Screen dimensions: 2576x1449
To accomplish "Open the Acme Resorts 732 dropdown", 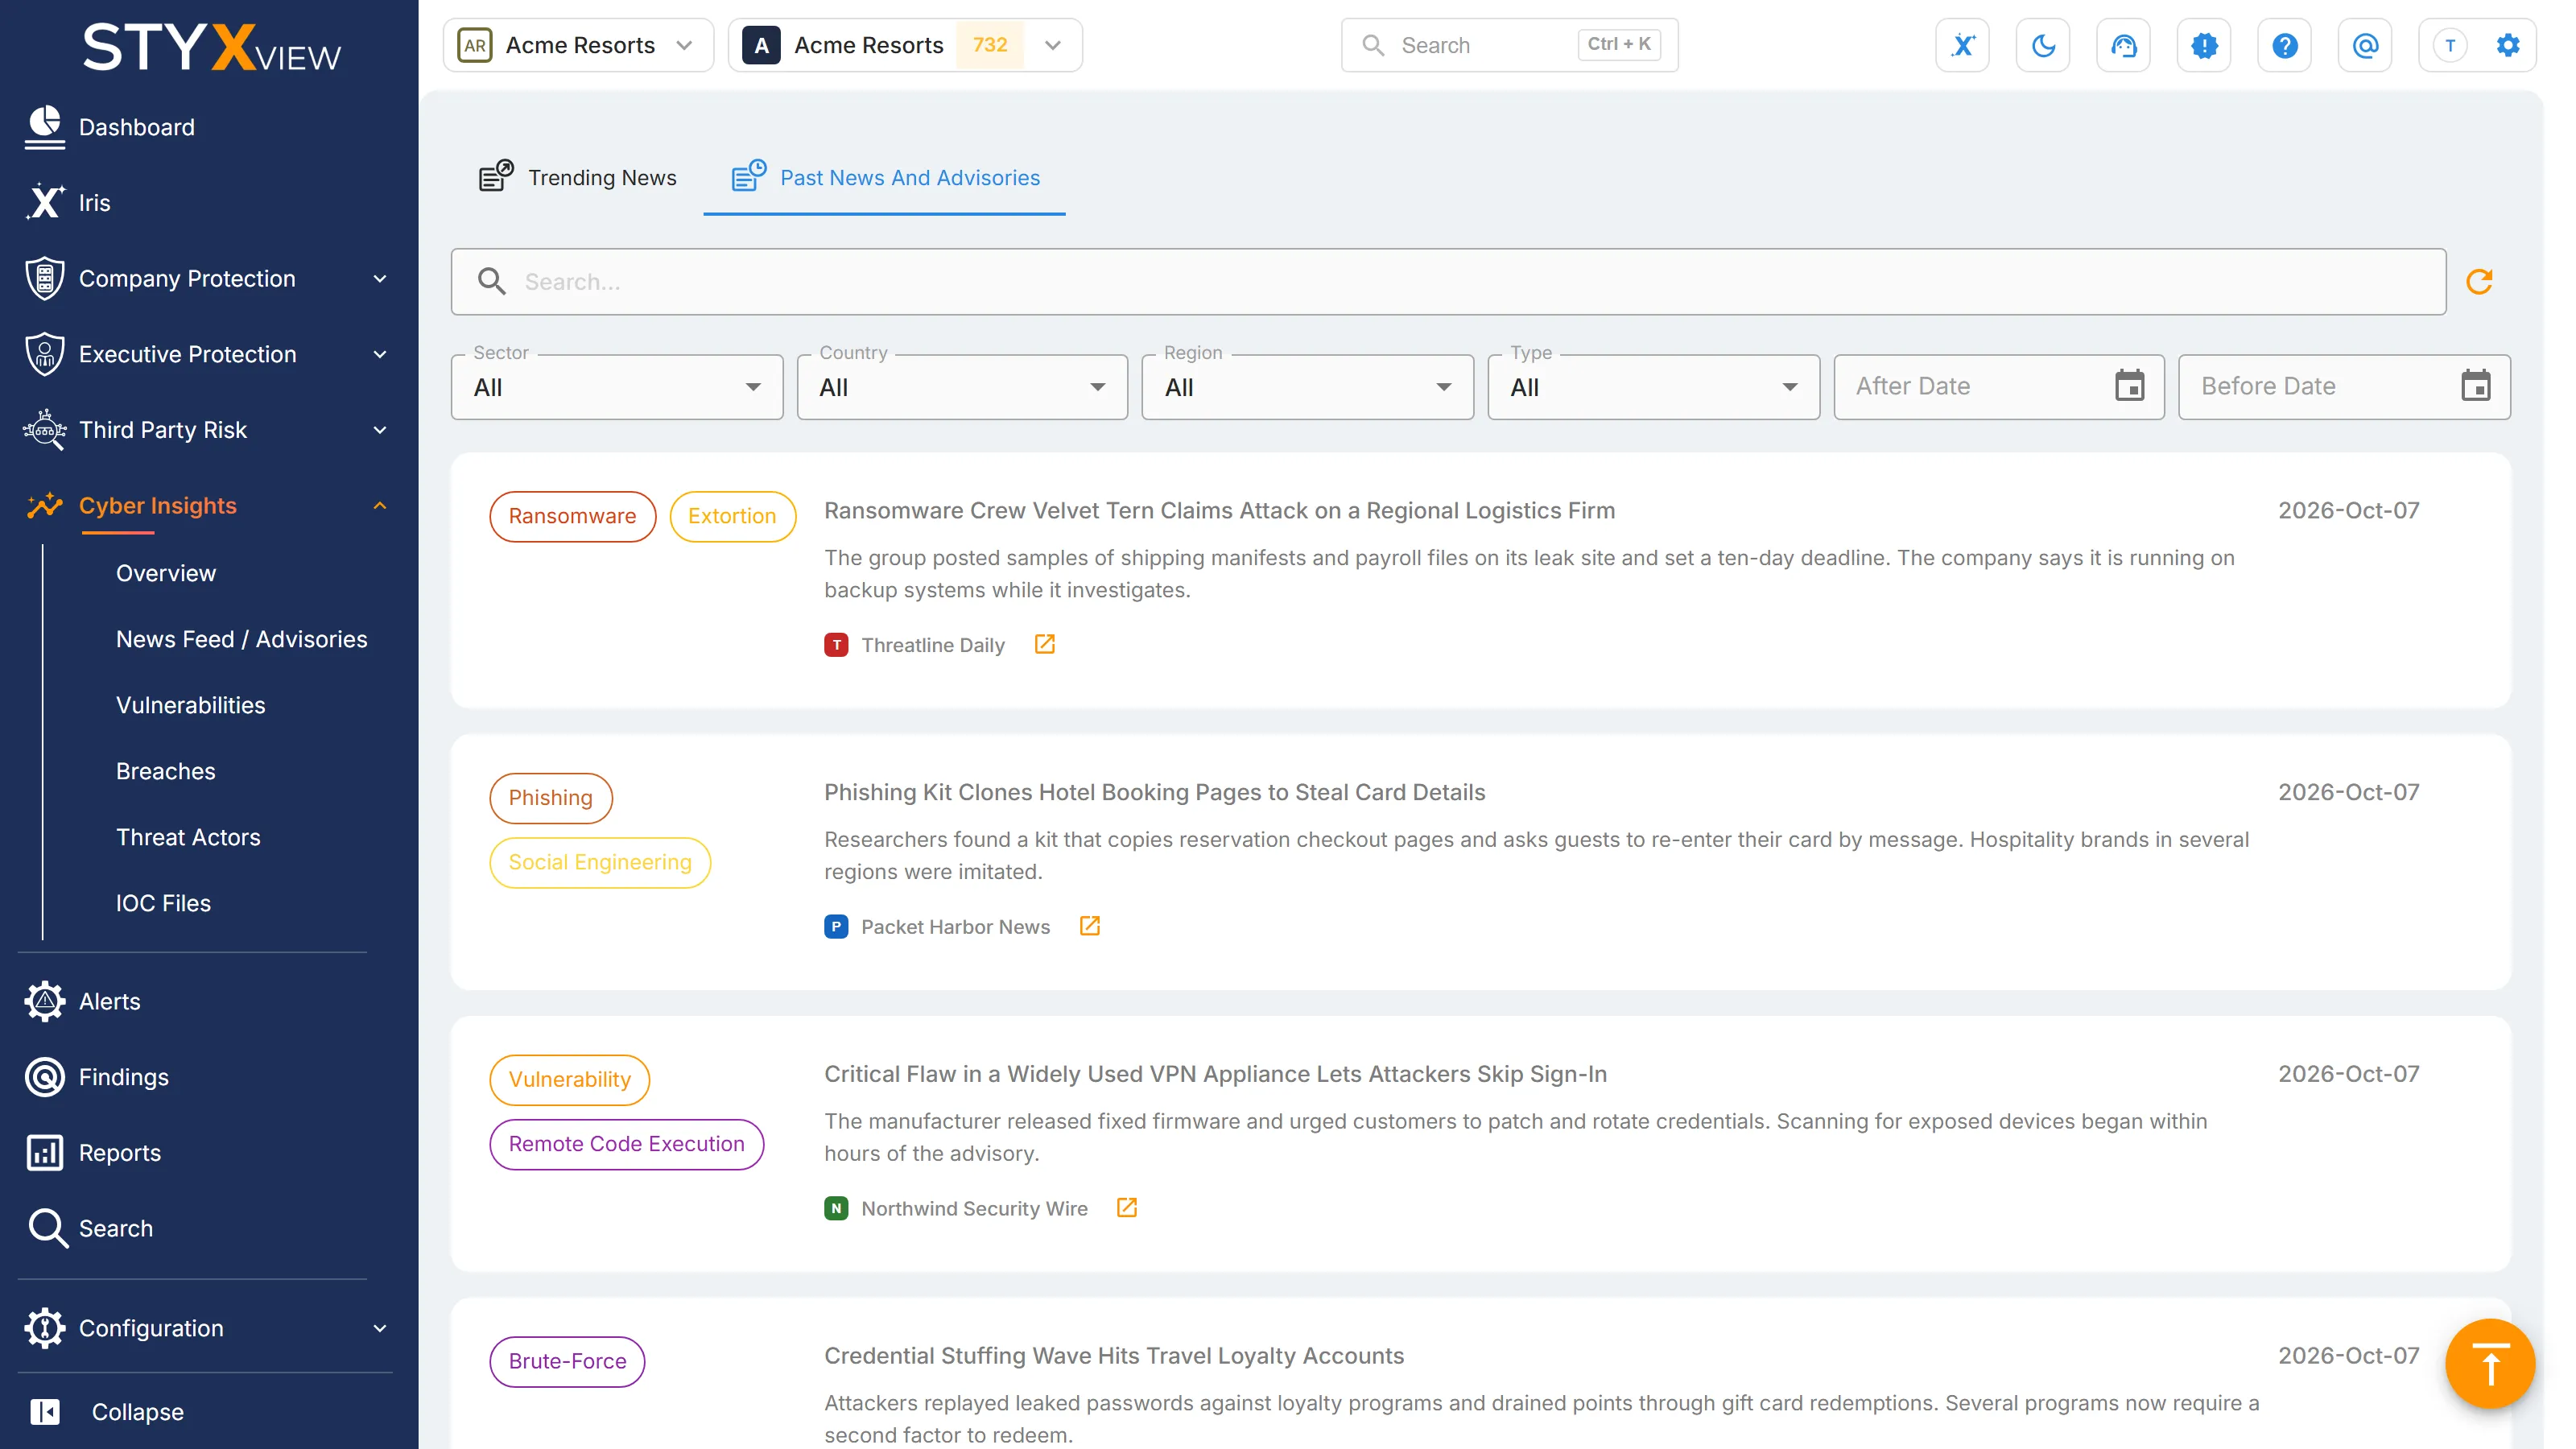I will click(x=905, y=45).
